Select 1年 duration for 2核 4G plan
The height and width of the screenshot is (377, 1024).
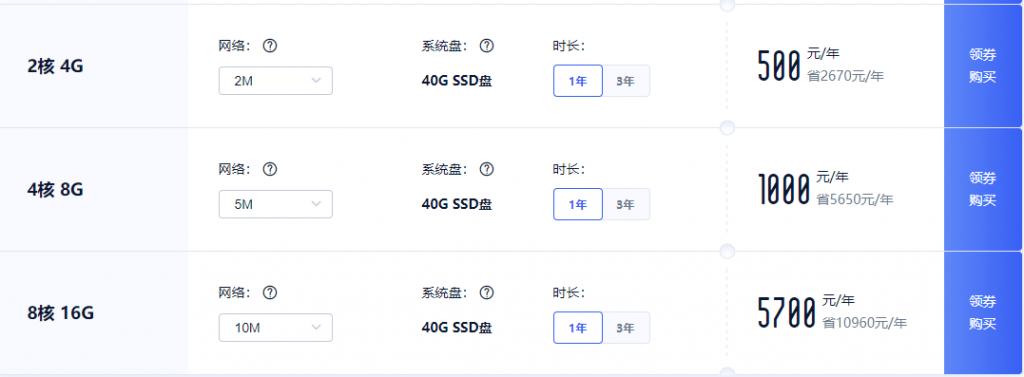(x=578, y=81)
